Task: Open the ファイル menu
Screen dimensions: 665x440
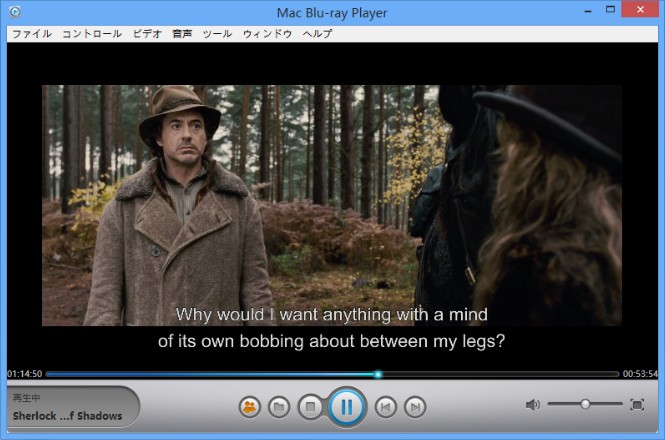Action: pos(31,34)
